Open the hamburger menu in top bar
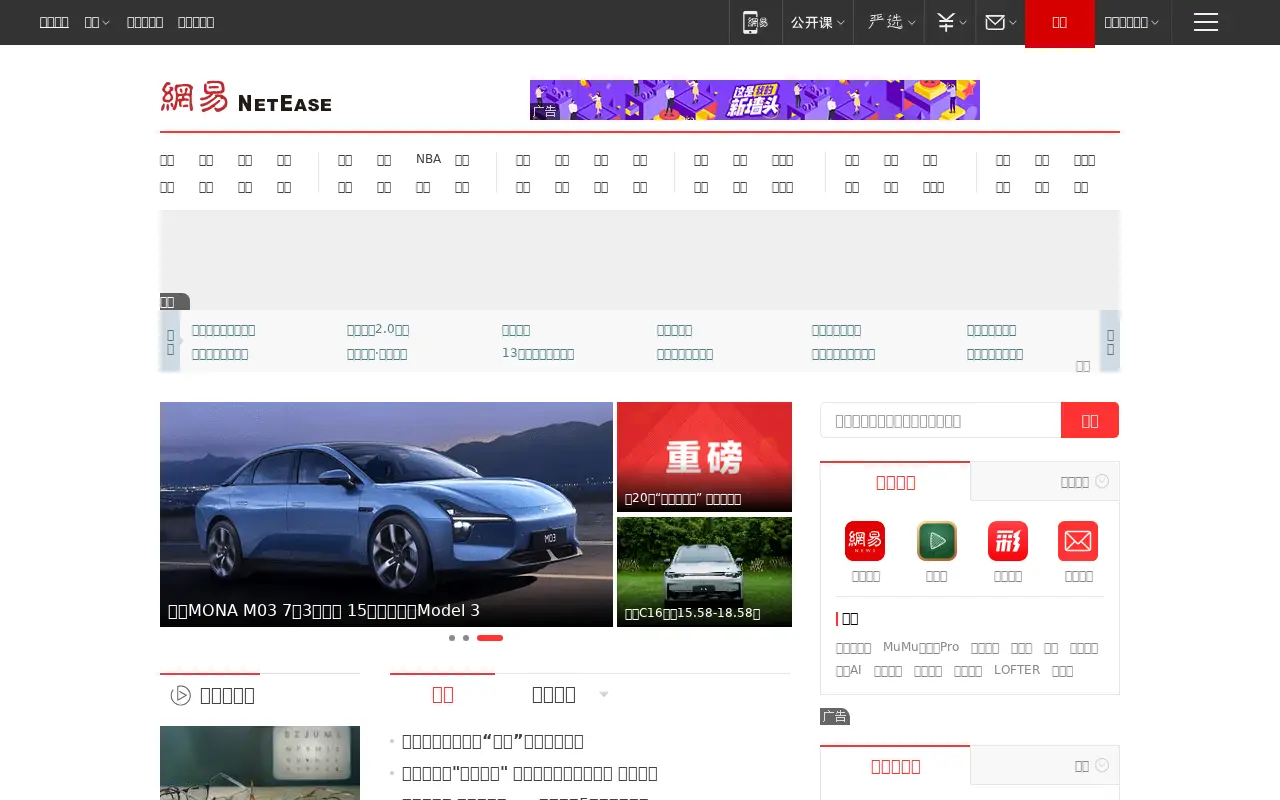Image resolution: width=1280 pixels, height=800 pixels. click(x=1206, y=22)
